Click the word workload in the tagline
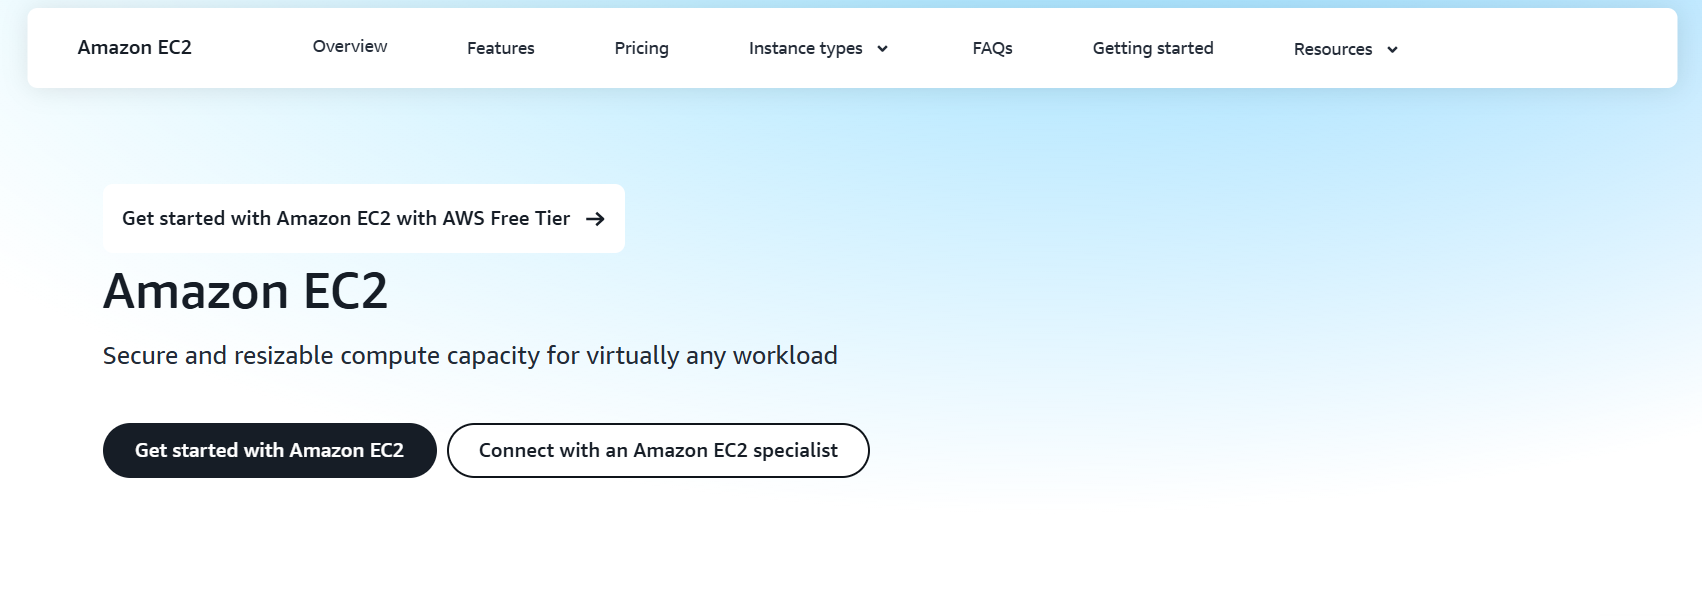The image size is (1702, 616). [785, 356]
